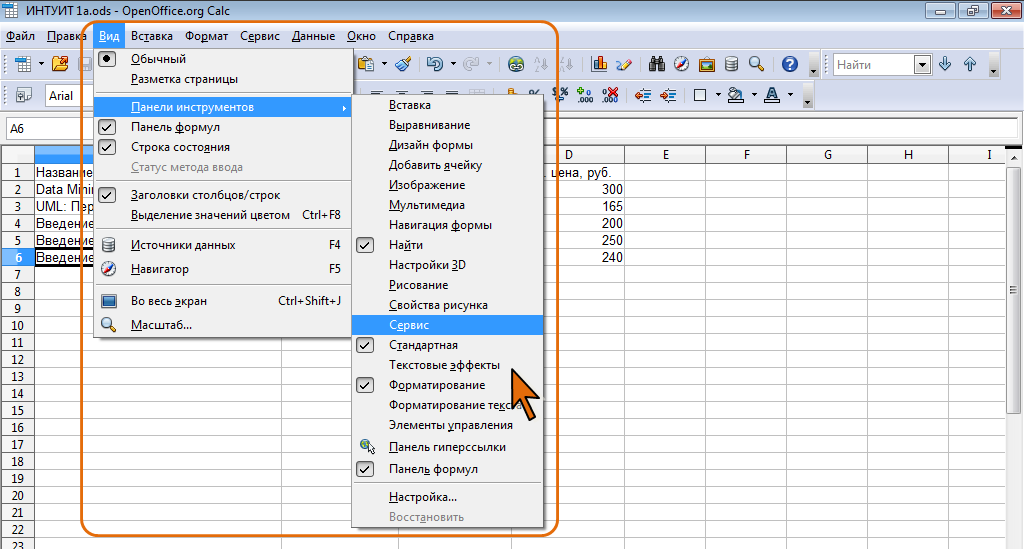Click column header G
Screen dimensions: 1024x549
[827, 155]
